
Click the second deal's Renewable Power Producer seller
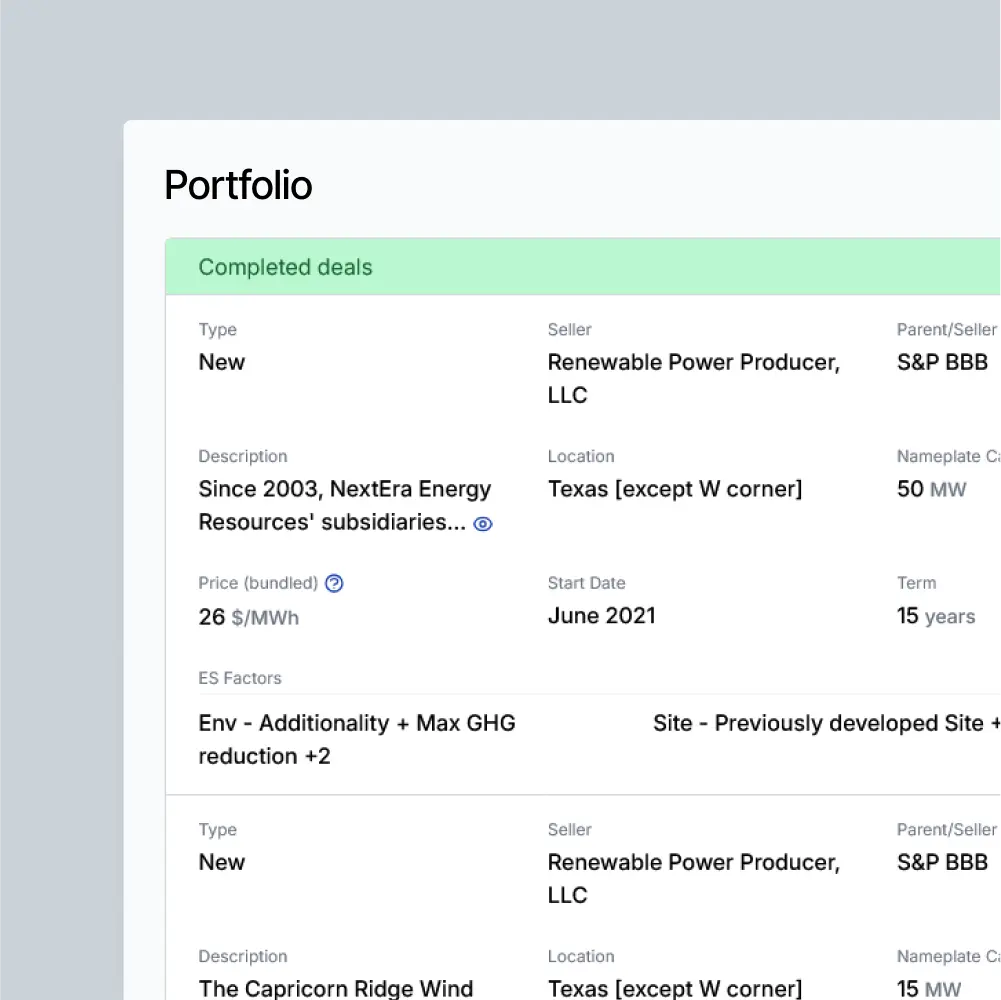pos(693,878)
